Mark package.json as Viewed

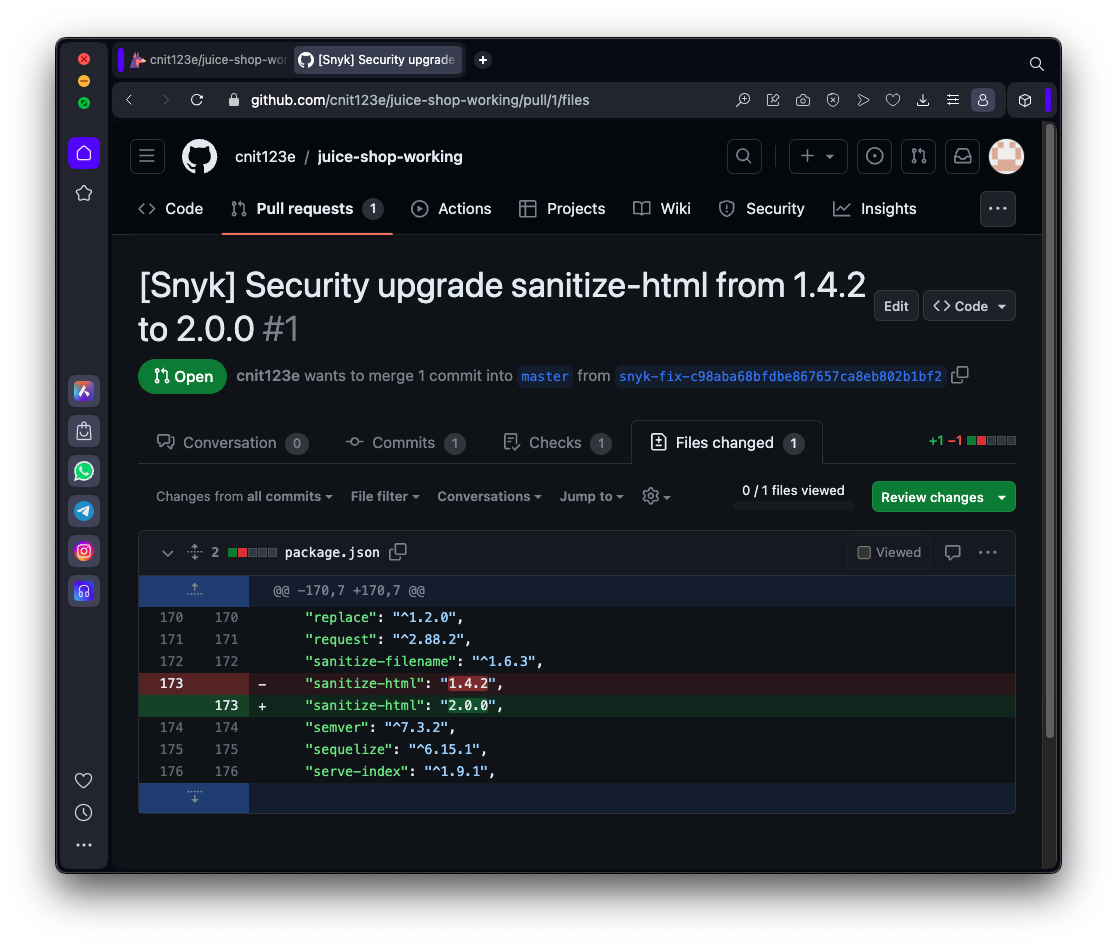point(889,552)
